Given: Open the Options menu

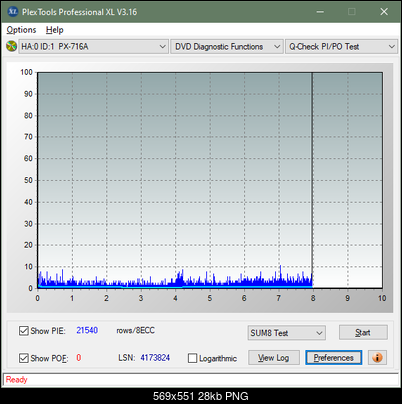Looking at the screenshot, I should [x=21, y=30].
